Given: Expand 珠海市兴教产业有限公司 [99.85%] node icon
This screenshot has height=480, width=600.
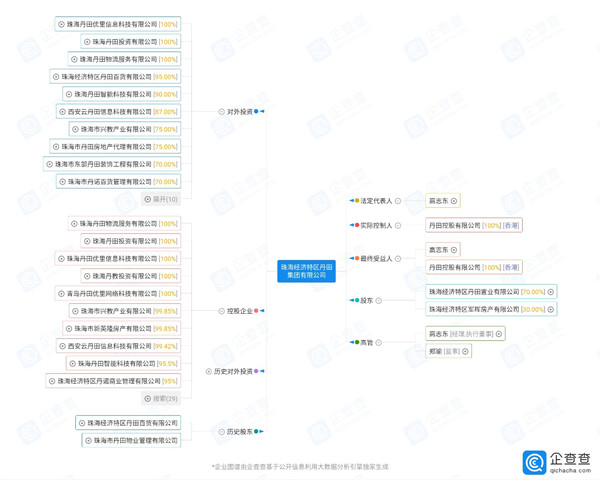Looking at the screenshot, I should pos(75,311).
